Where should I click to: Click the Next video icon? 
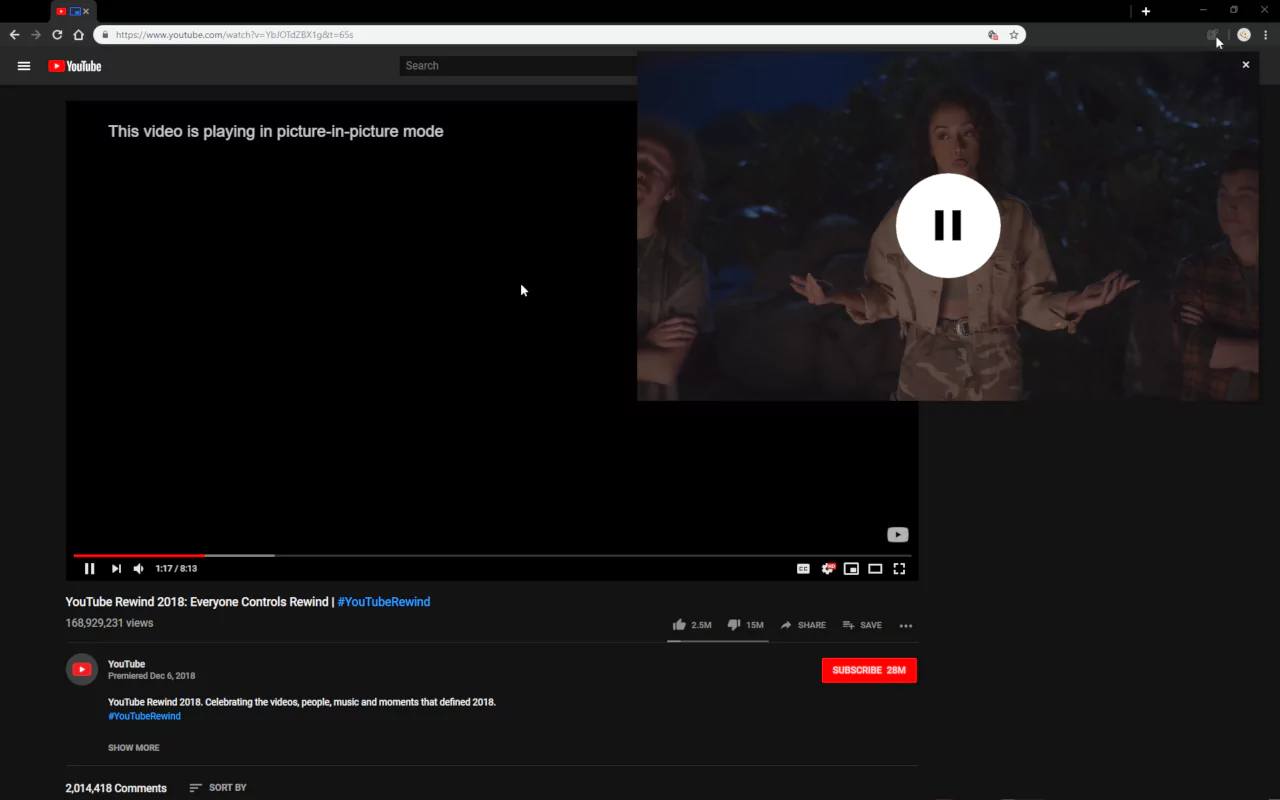[x=115, y=568]
